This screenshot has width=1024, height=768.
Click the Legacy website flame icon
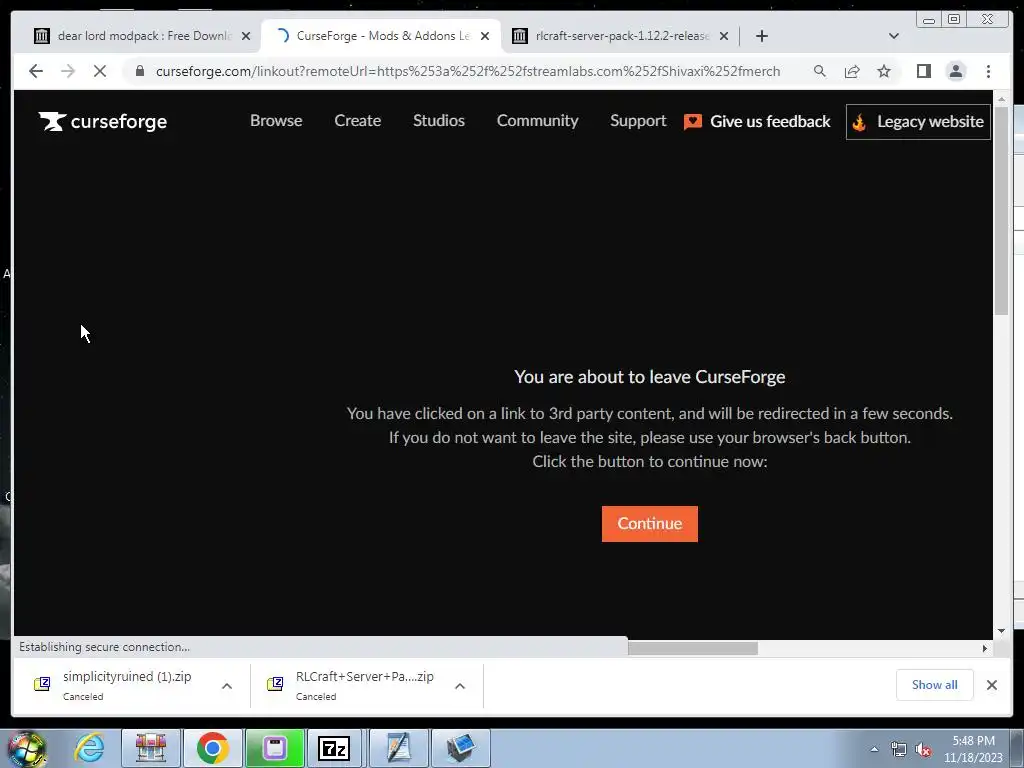[x=859, y=121]
